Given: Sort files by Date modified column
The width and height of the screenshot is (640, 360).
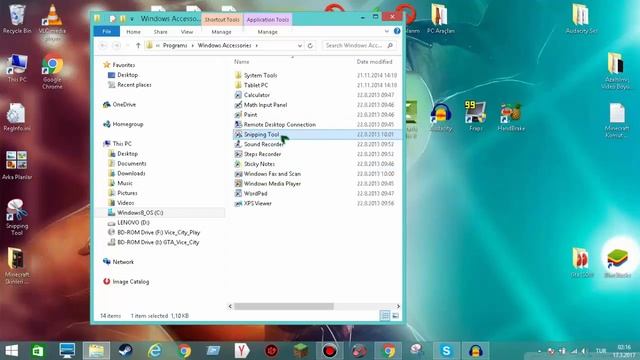Looking at the screenshot, I should click(x=374, y=62).
